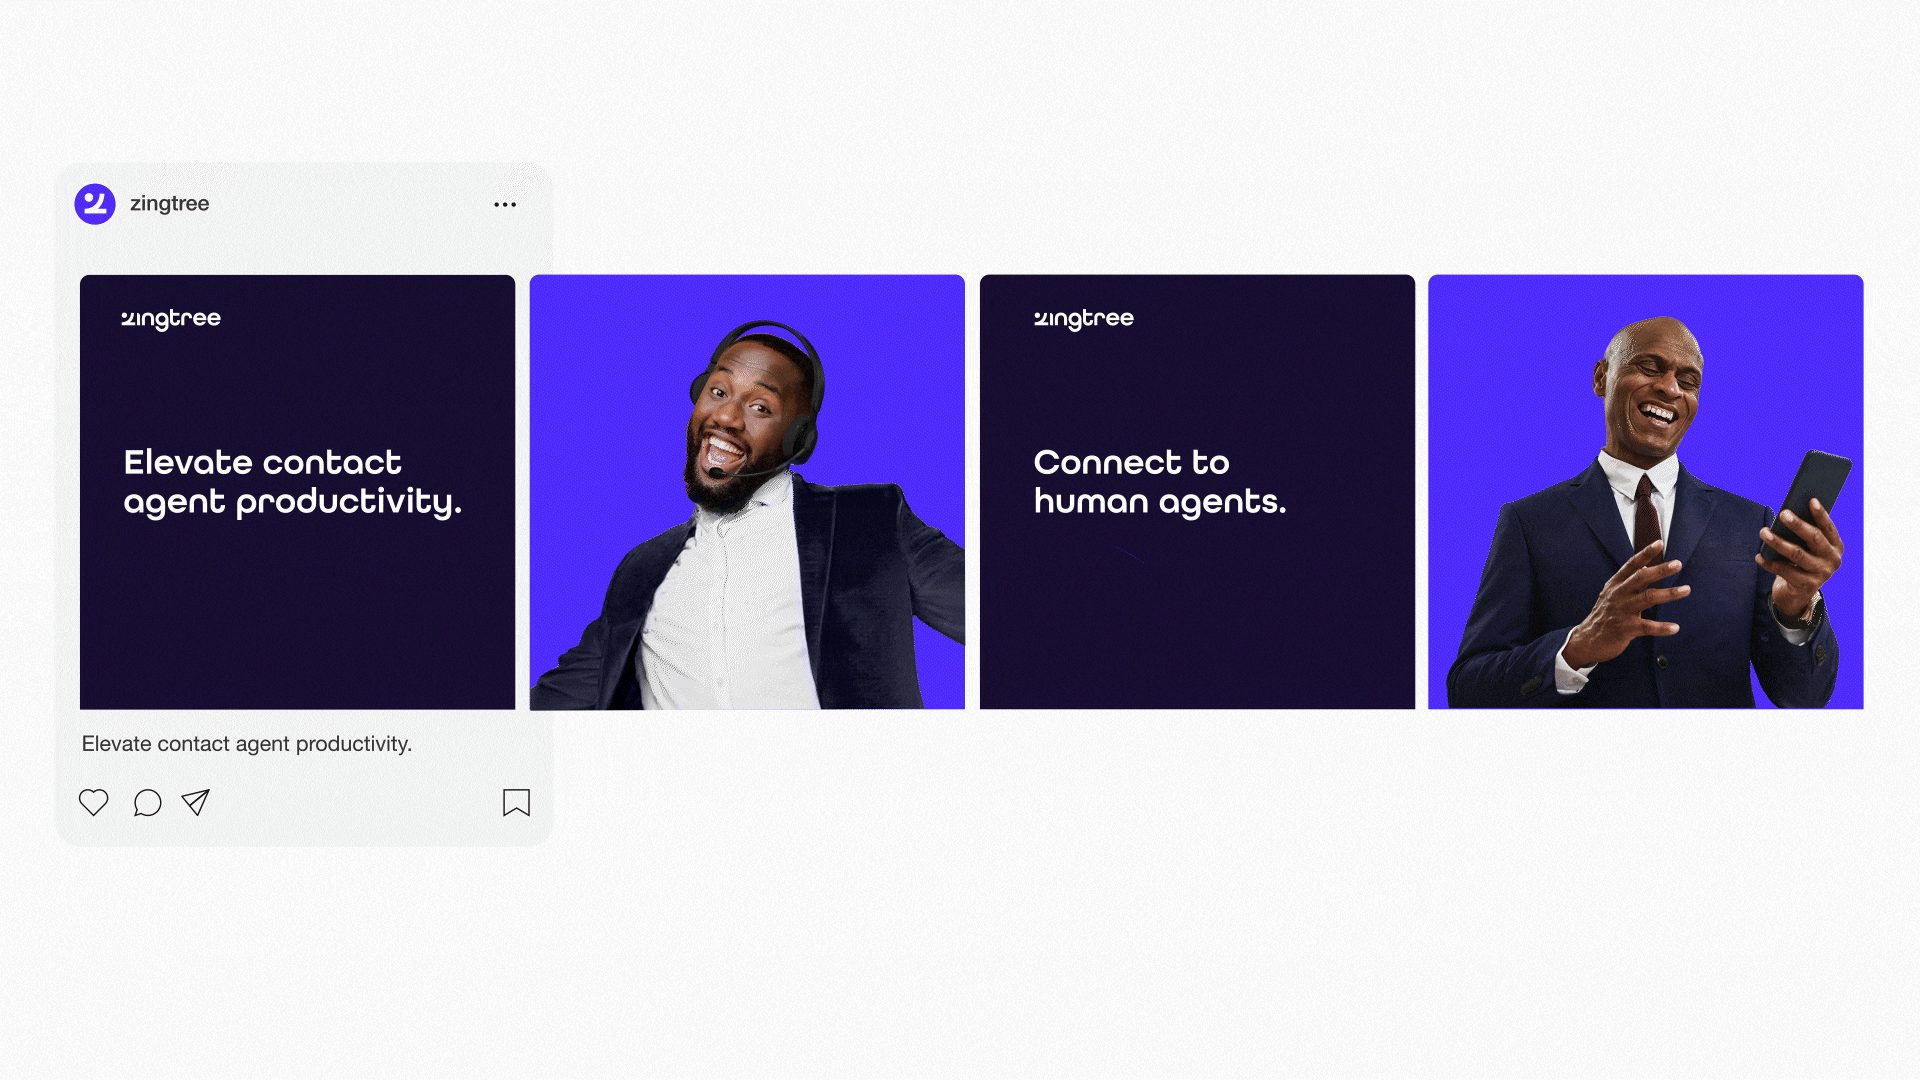Screen dimensions: 1920x1080
Task: Click the zingtree logo on the third slide
Action: [x=1083, y=318]
